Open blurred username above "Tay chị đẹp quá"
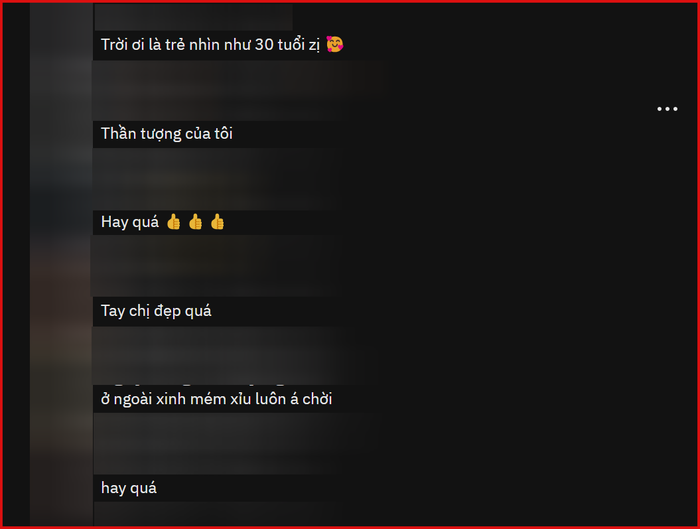The height and width of the screenshot is (529, 700). (x=214, y=266)
